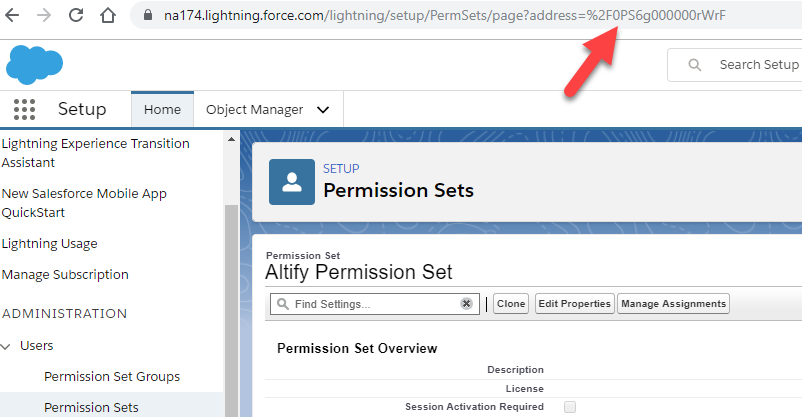Click the browser forward arrow
The height and width of the screenshot is (417, 802).
44,16
